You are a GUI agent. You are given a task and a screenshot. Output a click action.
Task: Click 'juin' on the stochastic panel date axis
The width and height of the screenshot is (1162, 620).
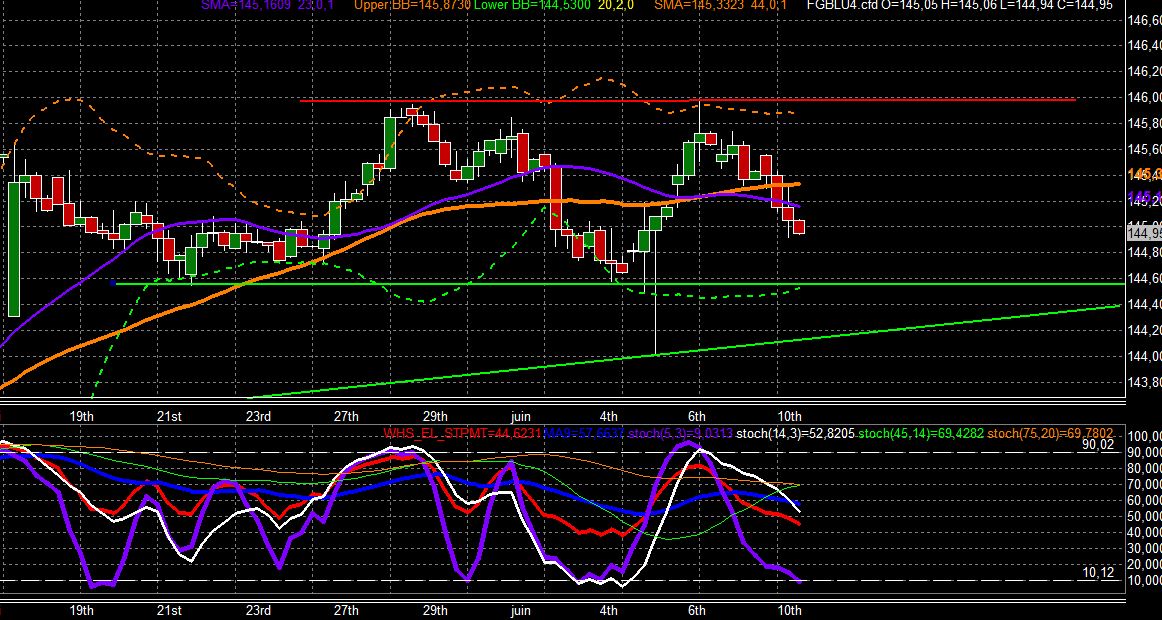[521, 610]
